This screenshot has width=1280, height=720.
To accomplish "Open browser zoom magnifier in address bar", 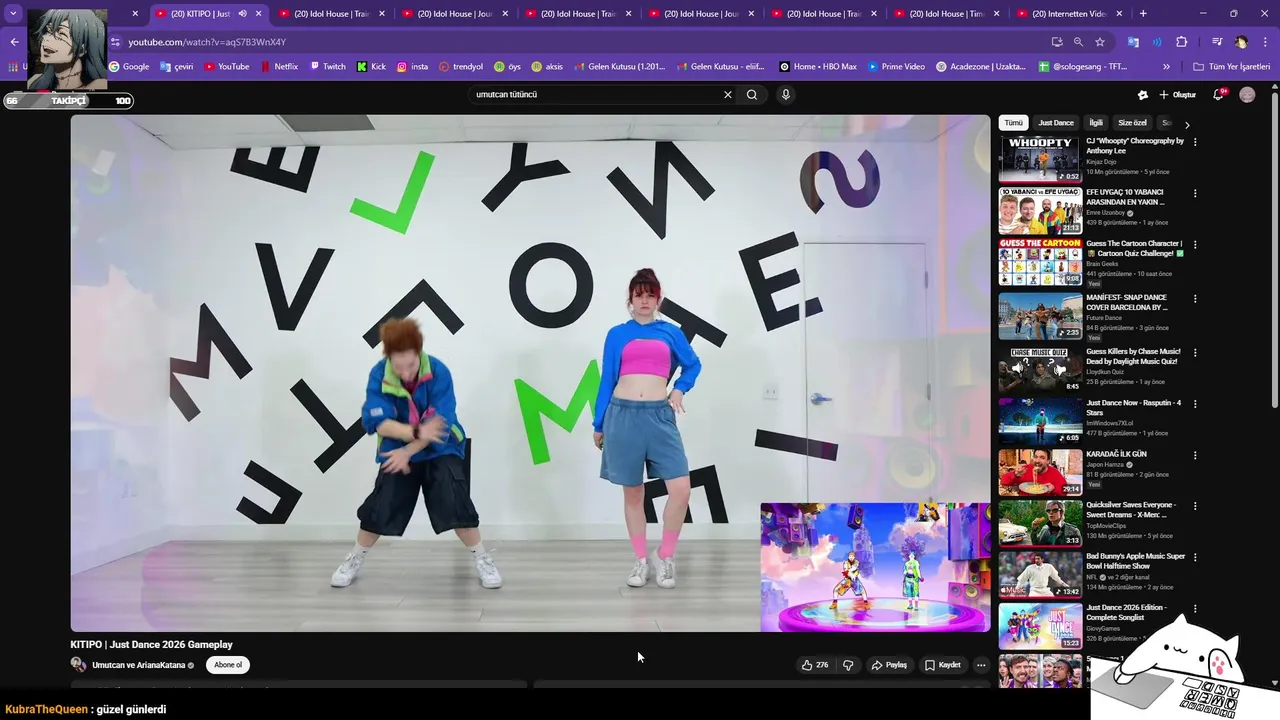I will click(x=1078, y=42).
